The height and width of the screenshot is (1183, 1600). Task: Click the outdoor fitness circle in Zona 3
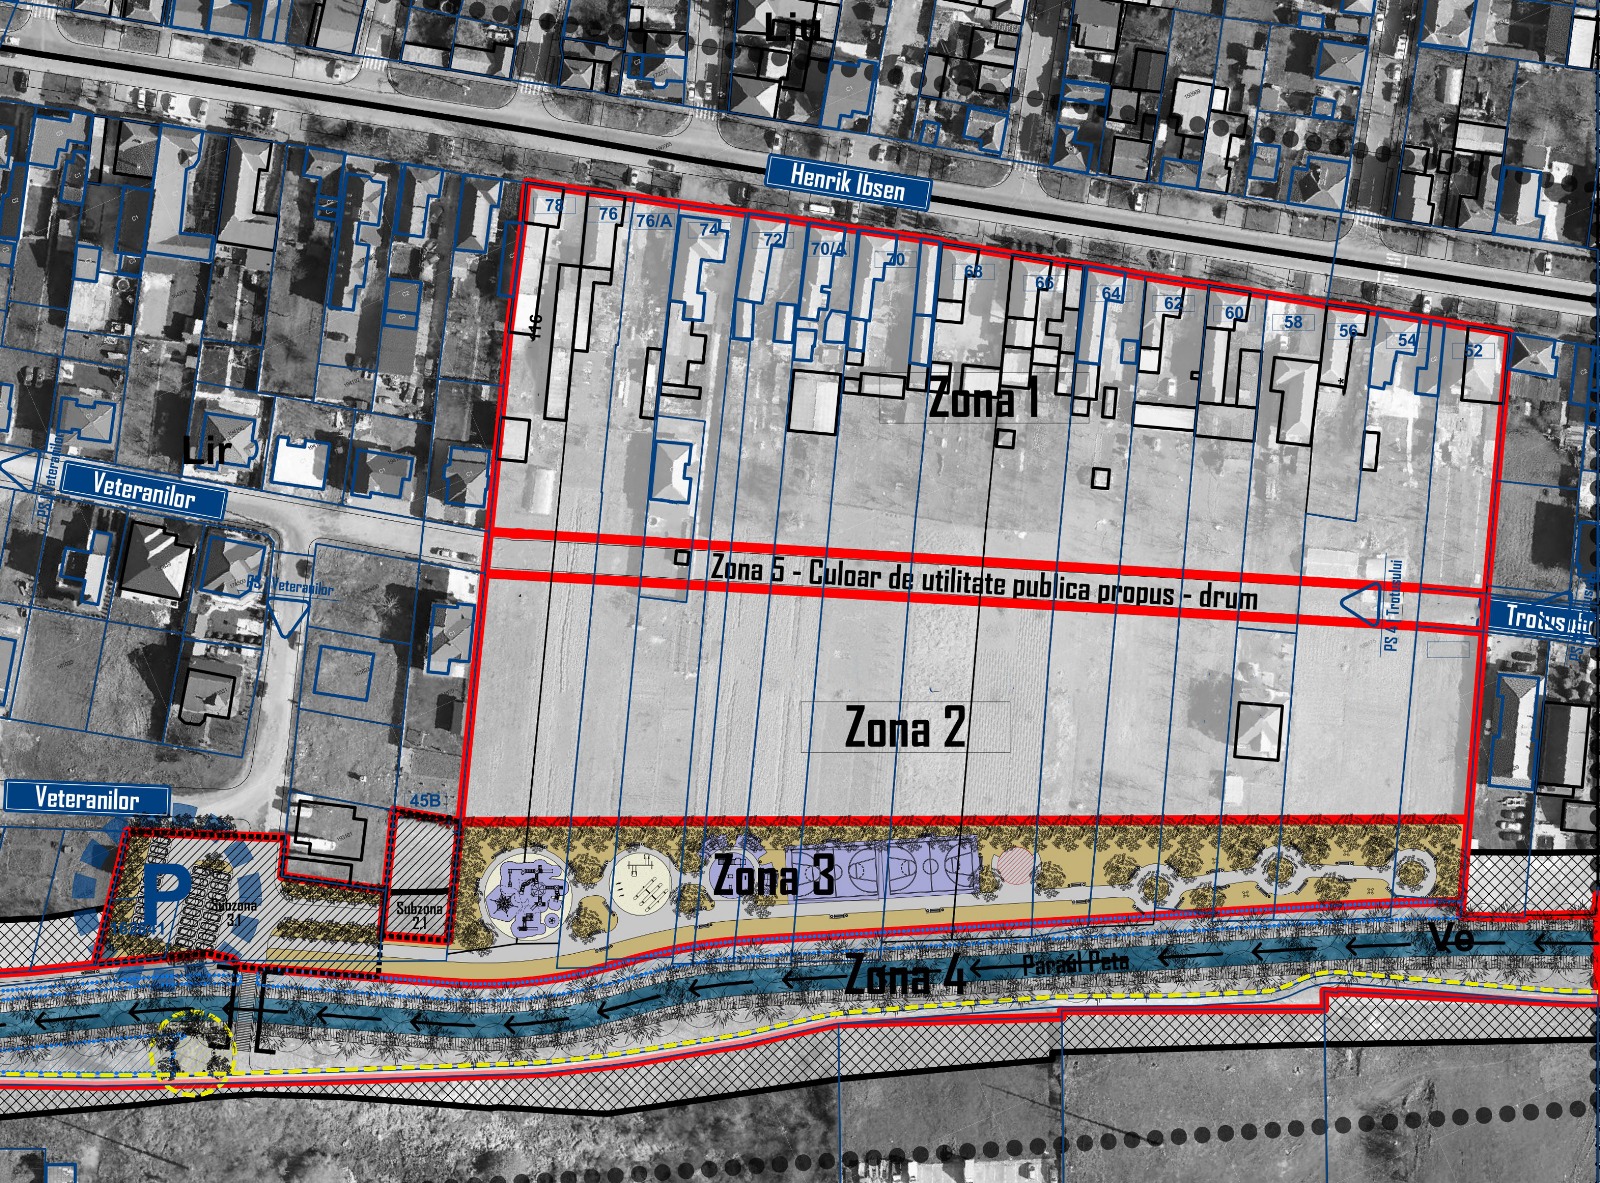click(x=643, y=878)
